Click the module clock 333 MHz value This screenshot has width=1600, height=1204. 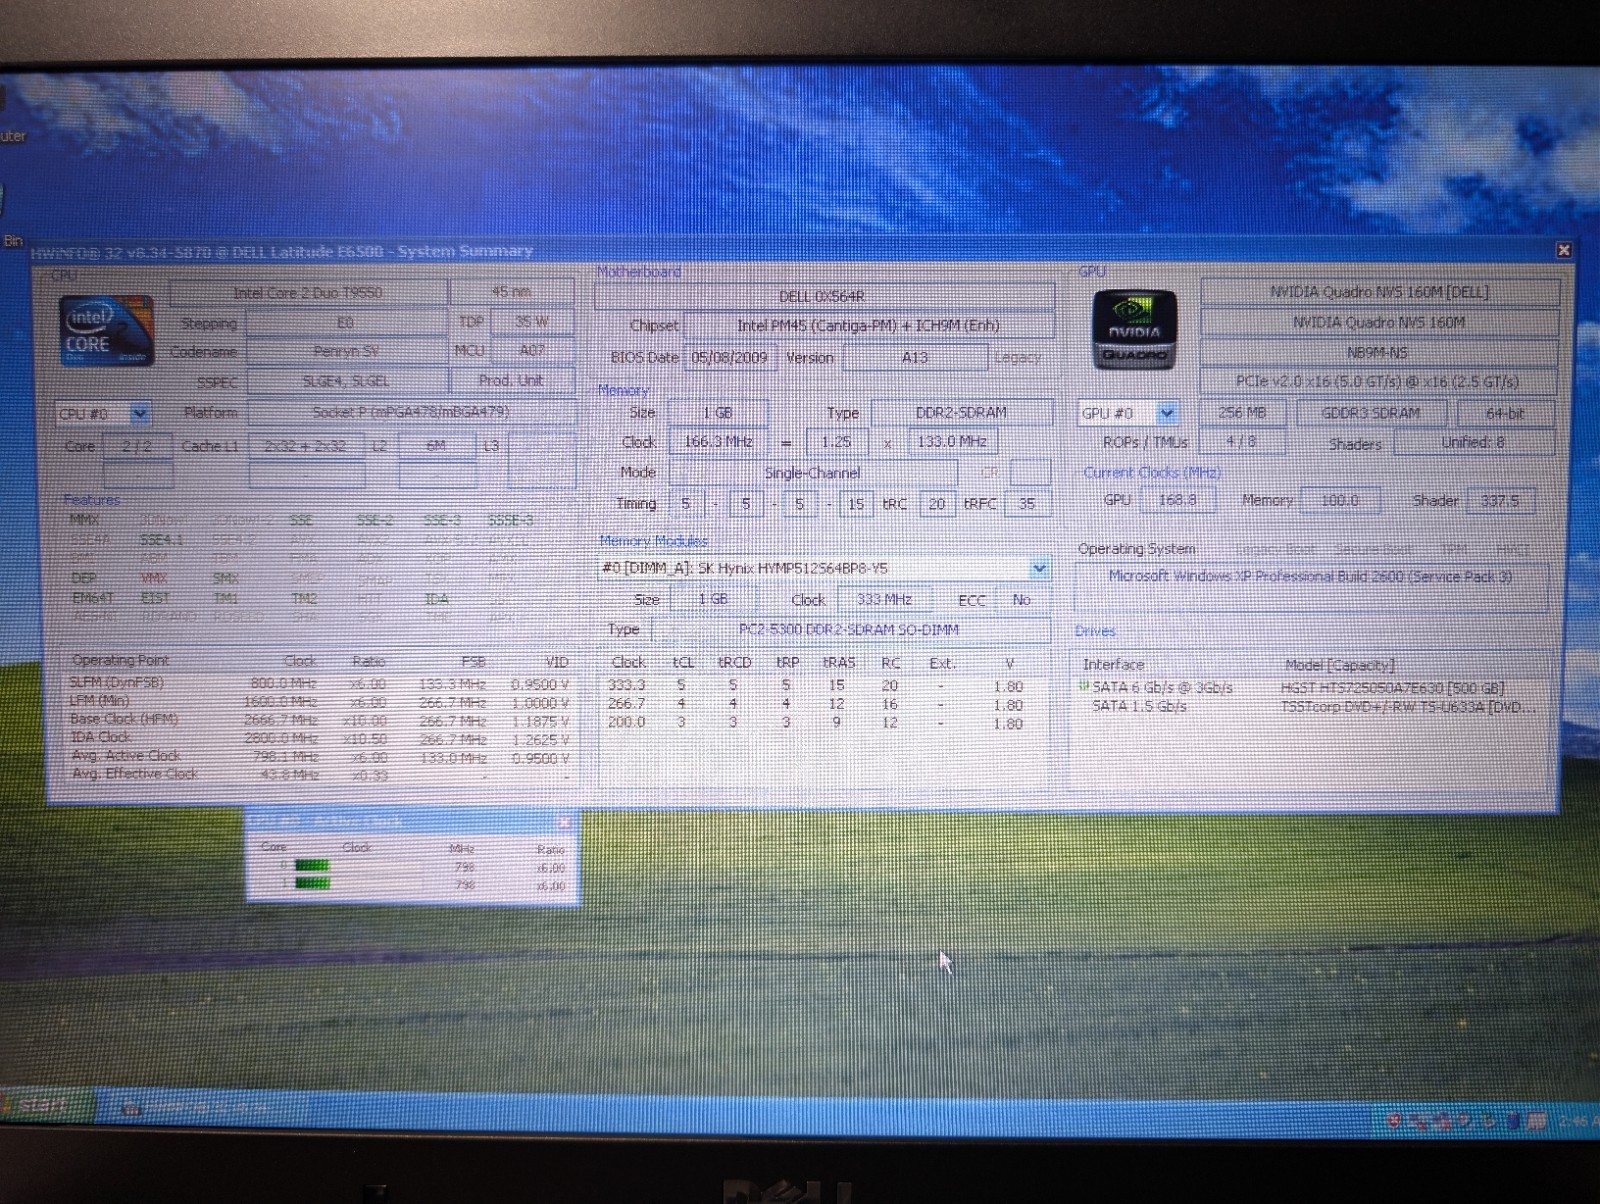tap(884, 599)
